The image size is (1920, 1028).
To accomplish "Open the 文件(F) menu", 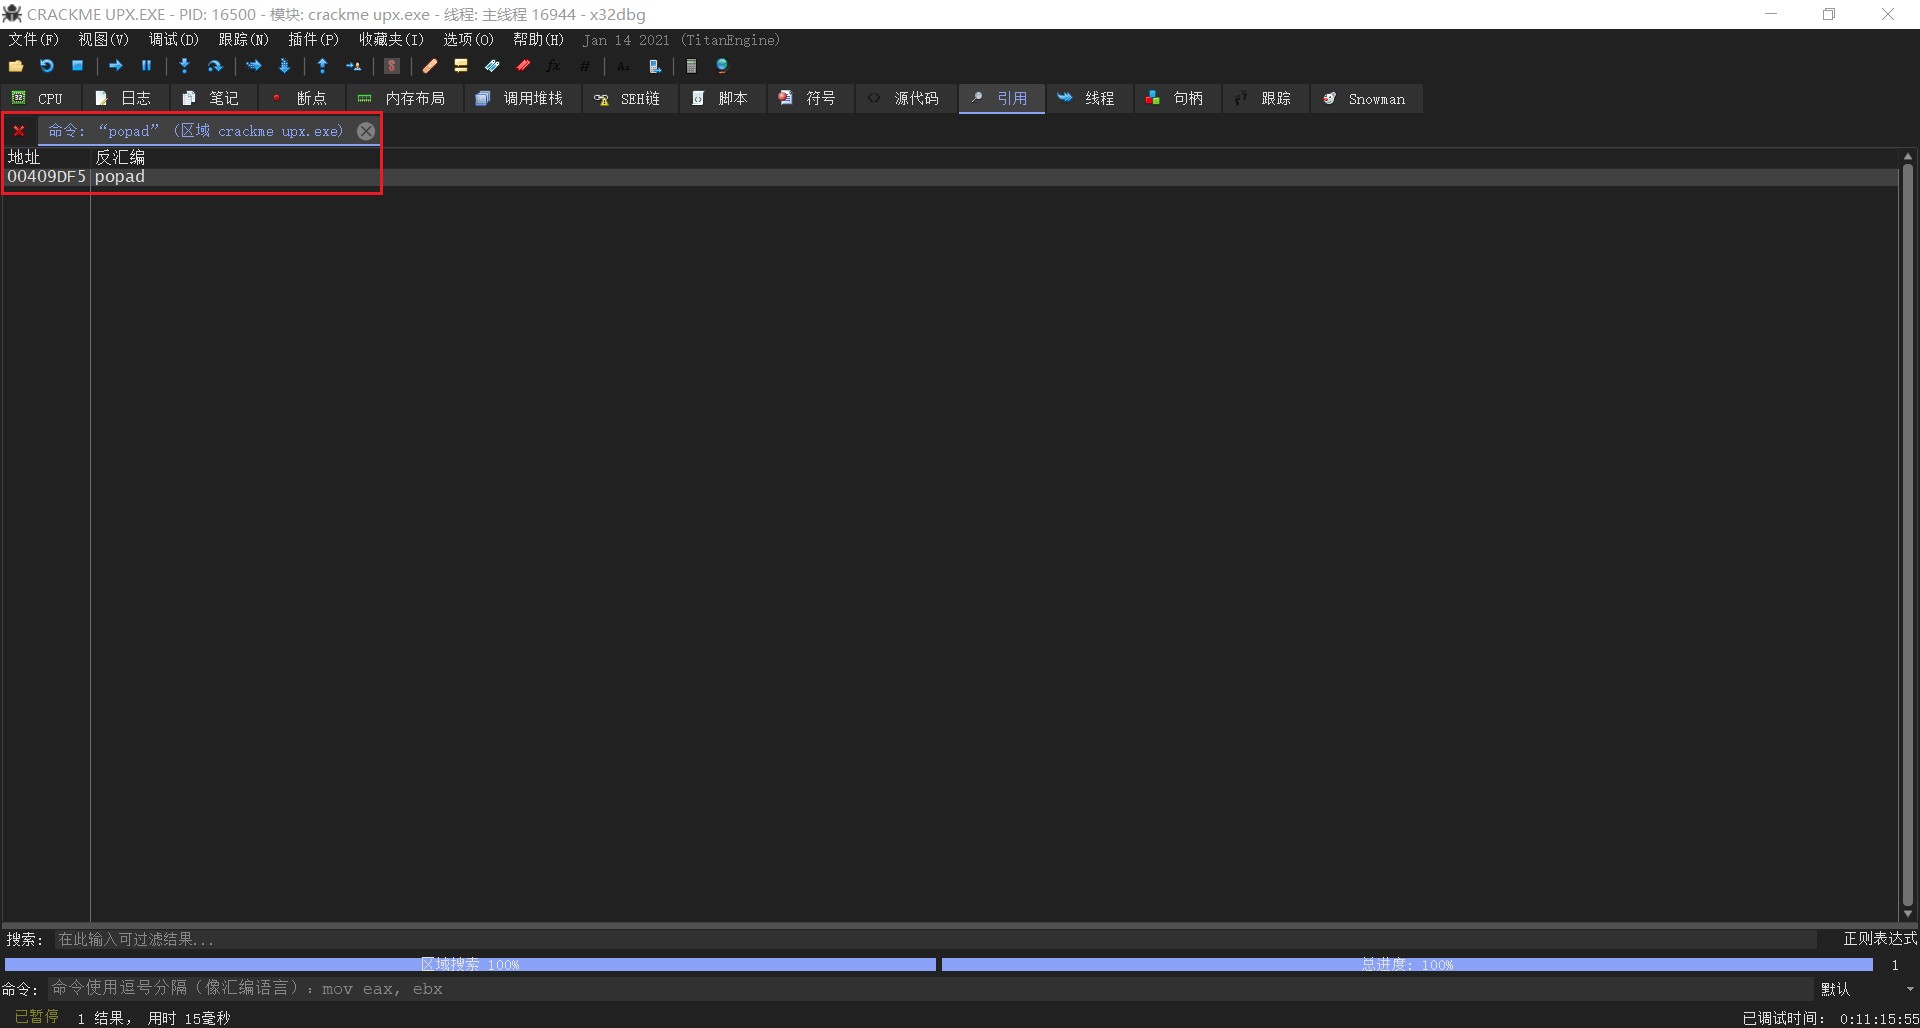I will coord(34,40).
